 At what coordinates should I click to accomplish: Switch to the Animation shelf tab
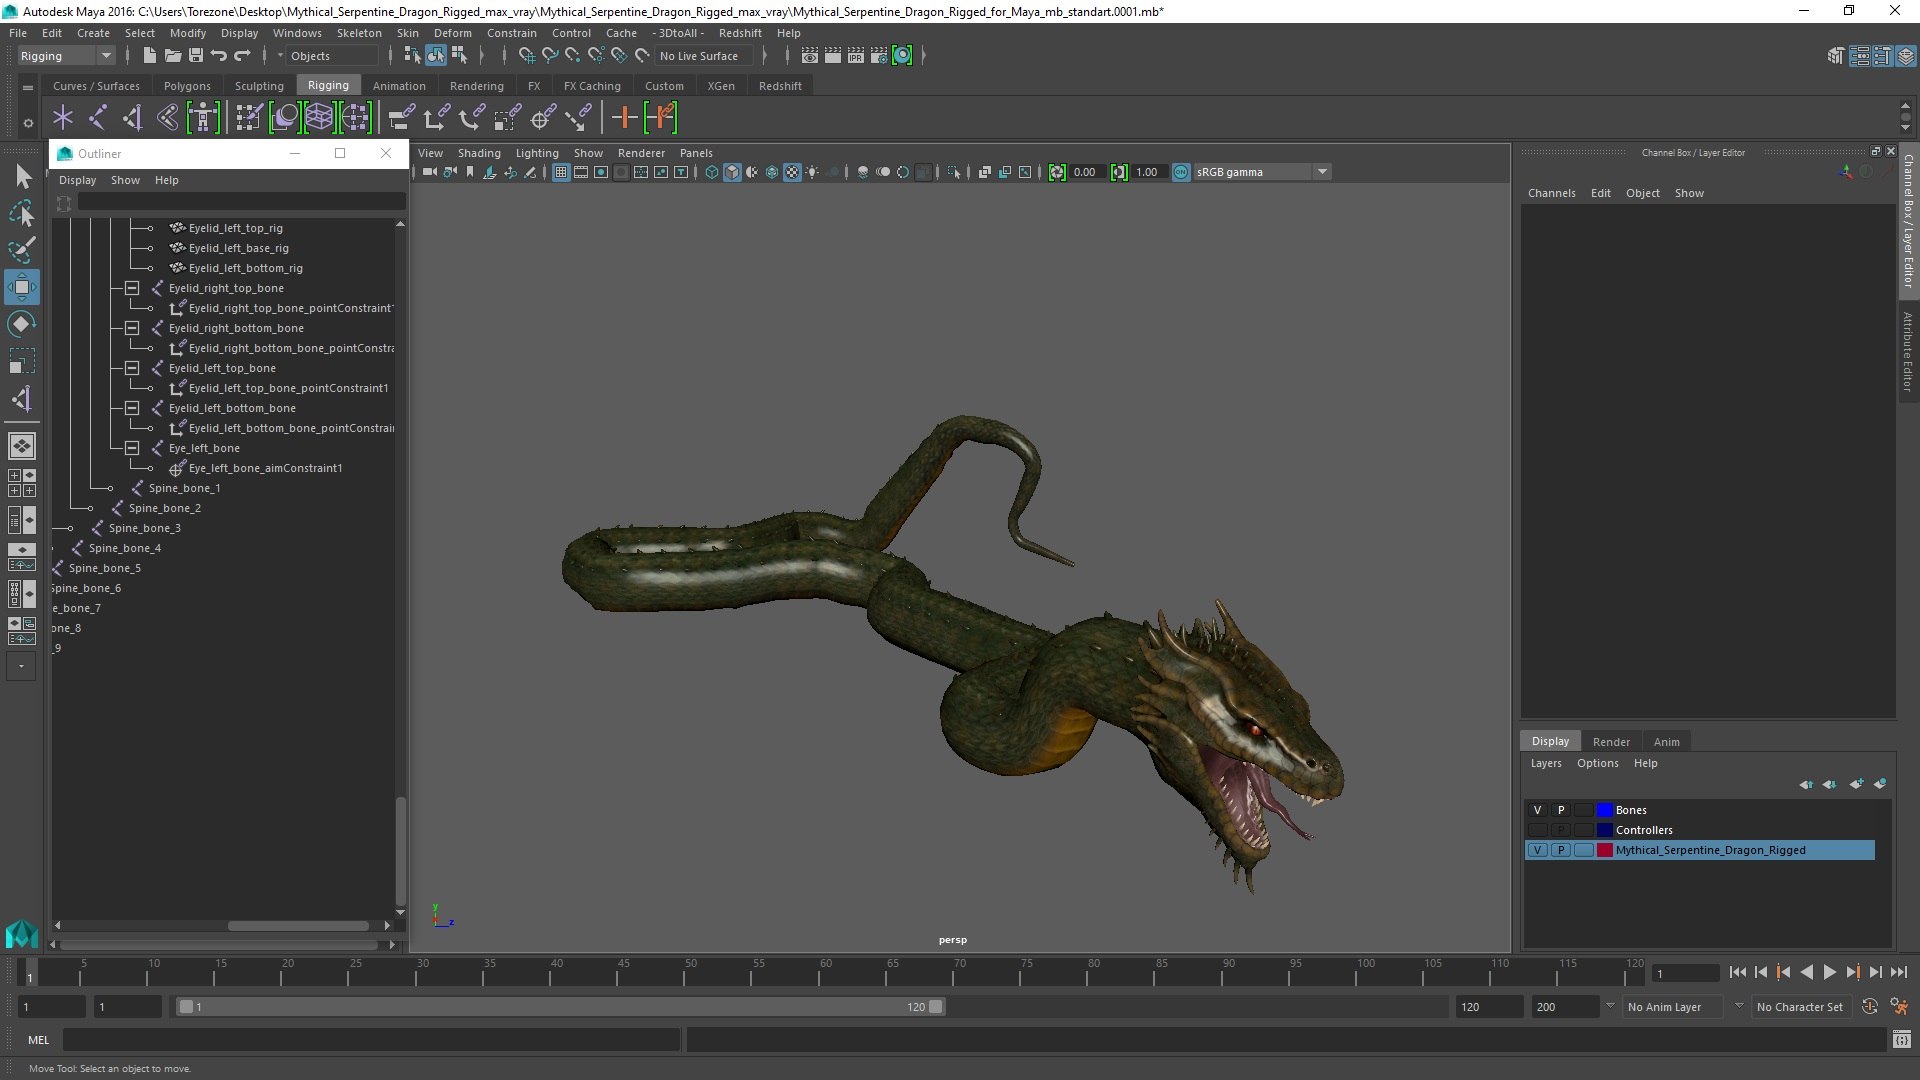pyautogui.click(x=399, y=86)
